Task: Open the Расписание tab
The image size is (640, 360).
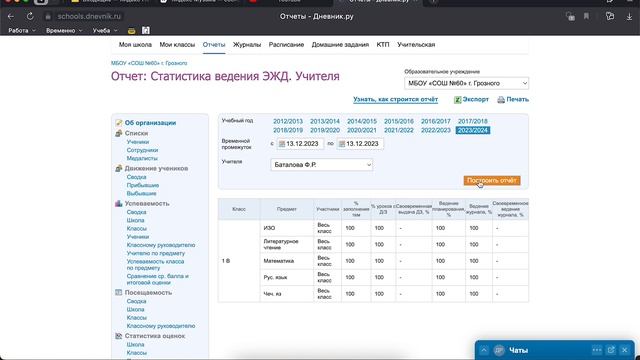Action: pos(286,45)
